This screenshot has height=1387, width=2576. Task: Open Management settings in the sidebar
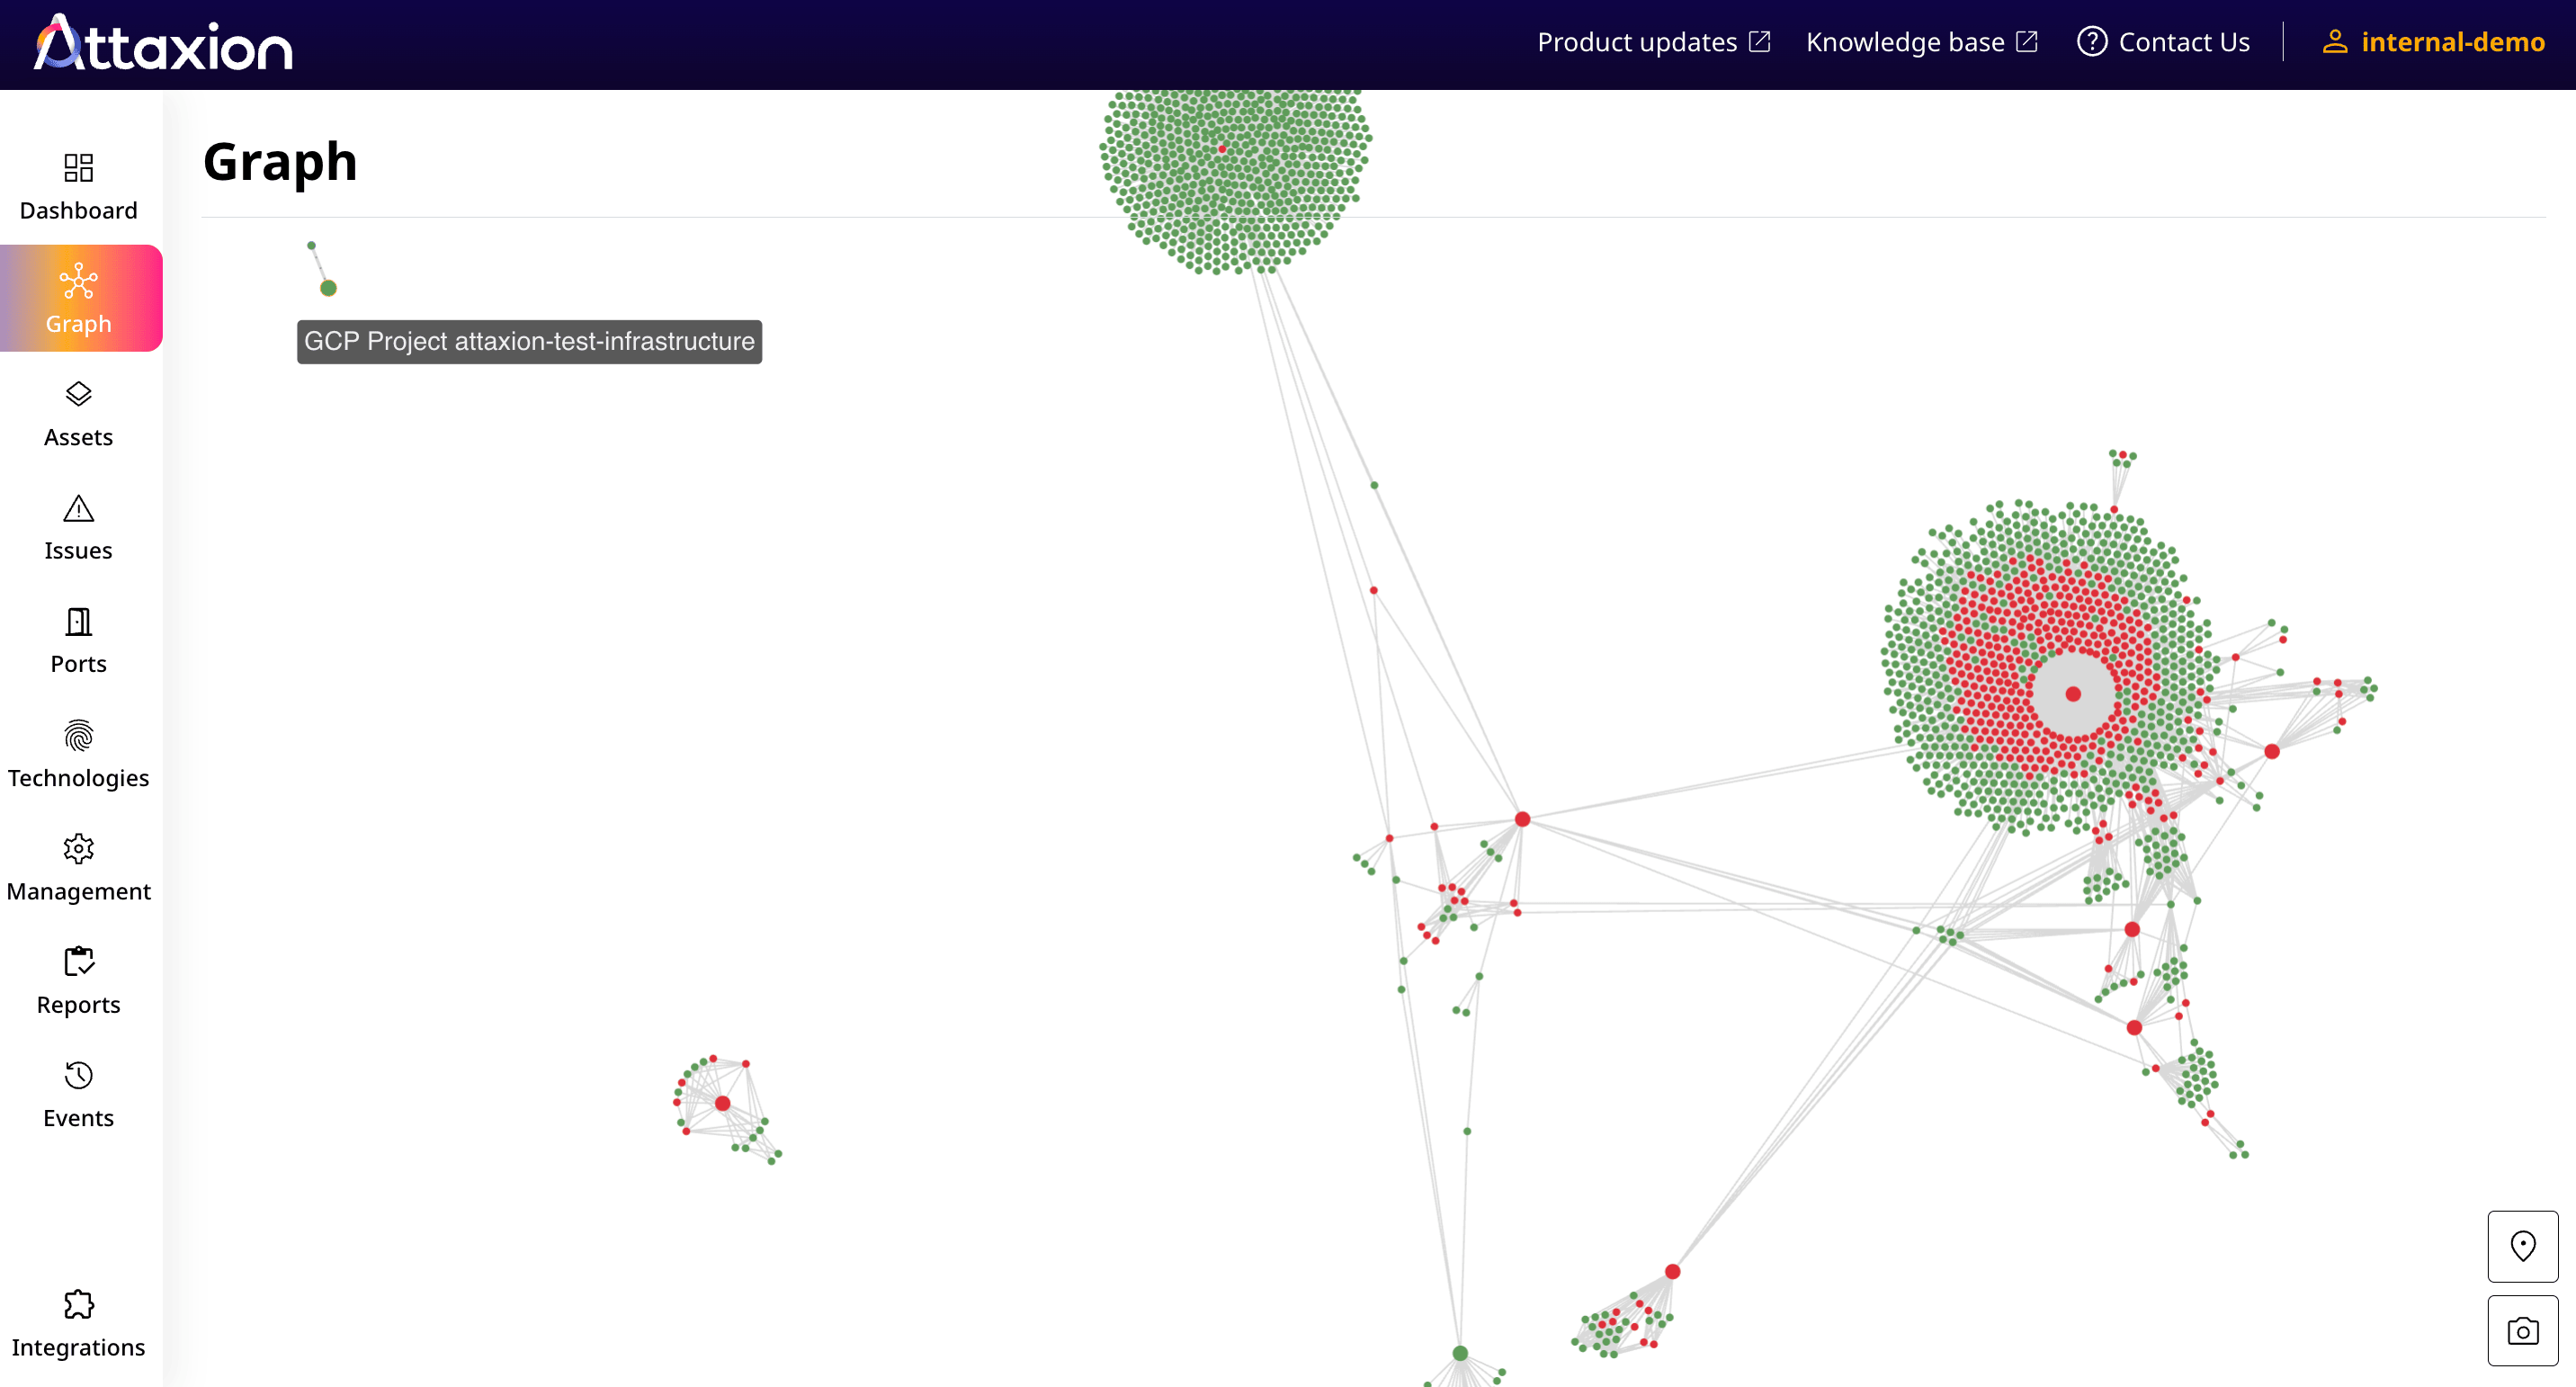(x=78, y=866)
